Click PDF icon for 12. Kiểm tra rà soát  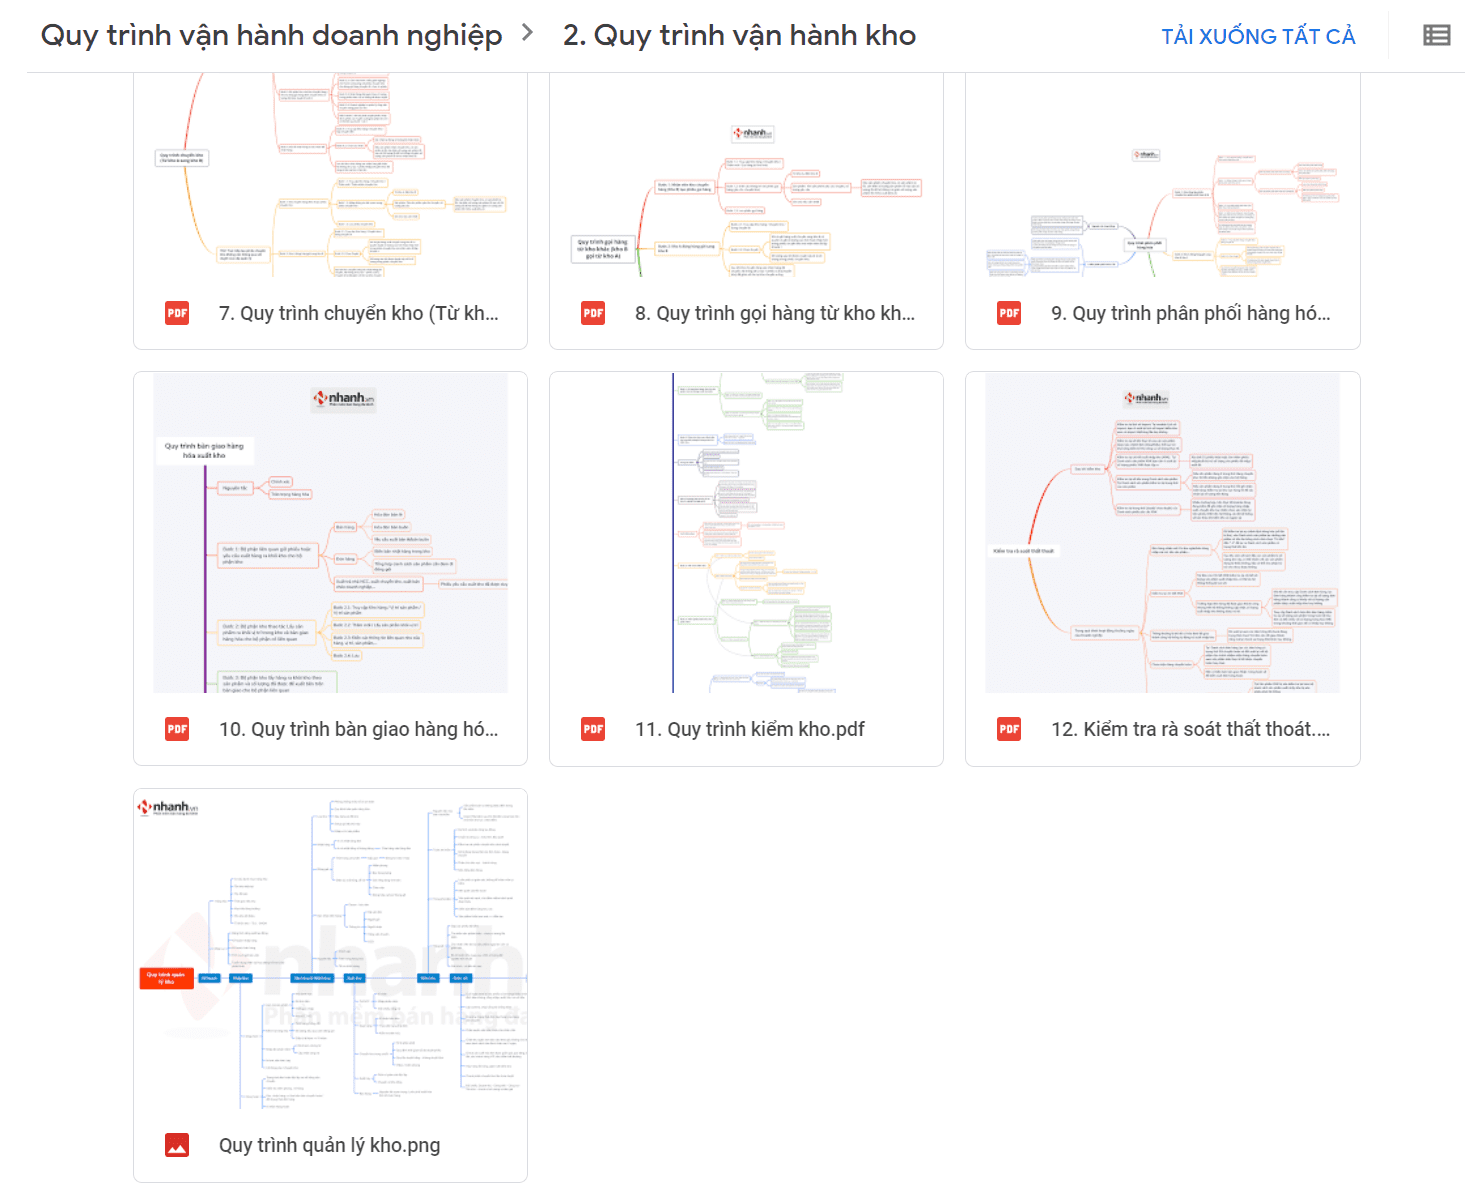[x=1009, y=729]
